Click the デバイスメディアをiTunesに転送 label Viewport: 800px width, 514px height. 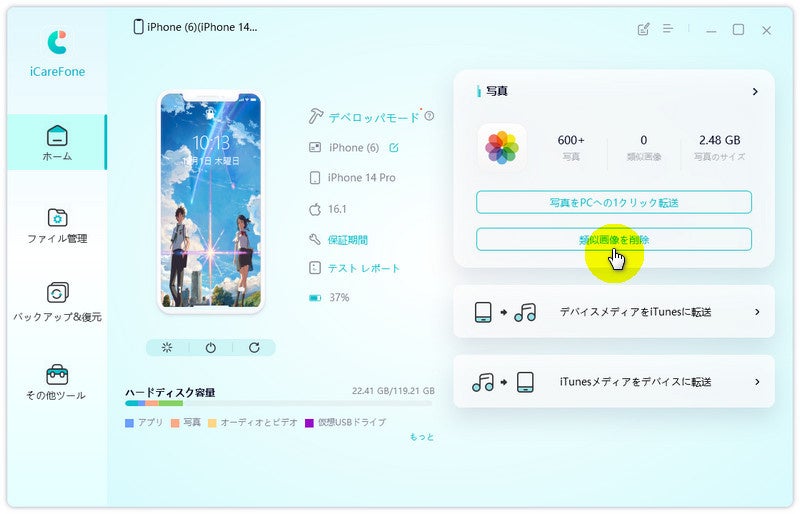click(635, 312)
